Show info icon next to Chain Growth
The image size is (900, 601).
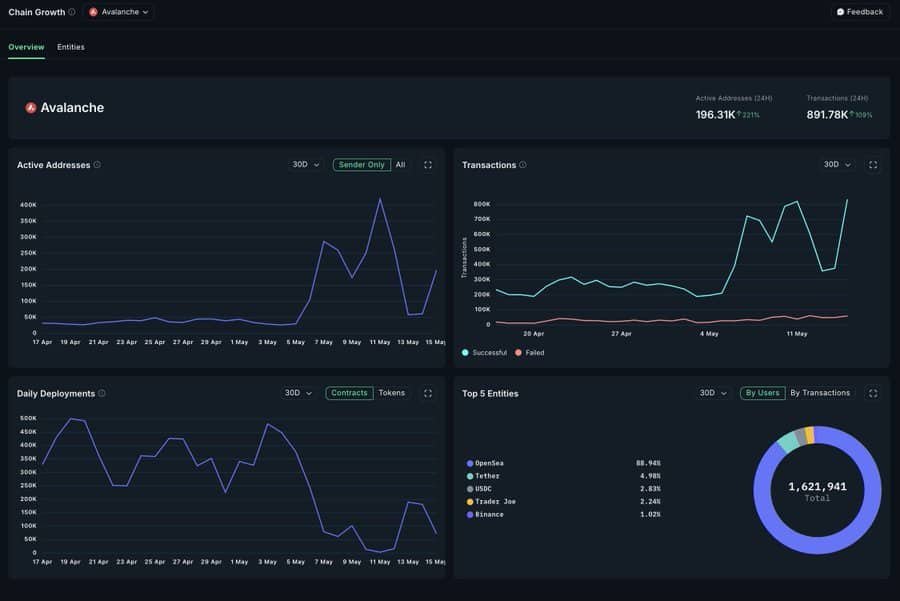tap(72, 12)
